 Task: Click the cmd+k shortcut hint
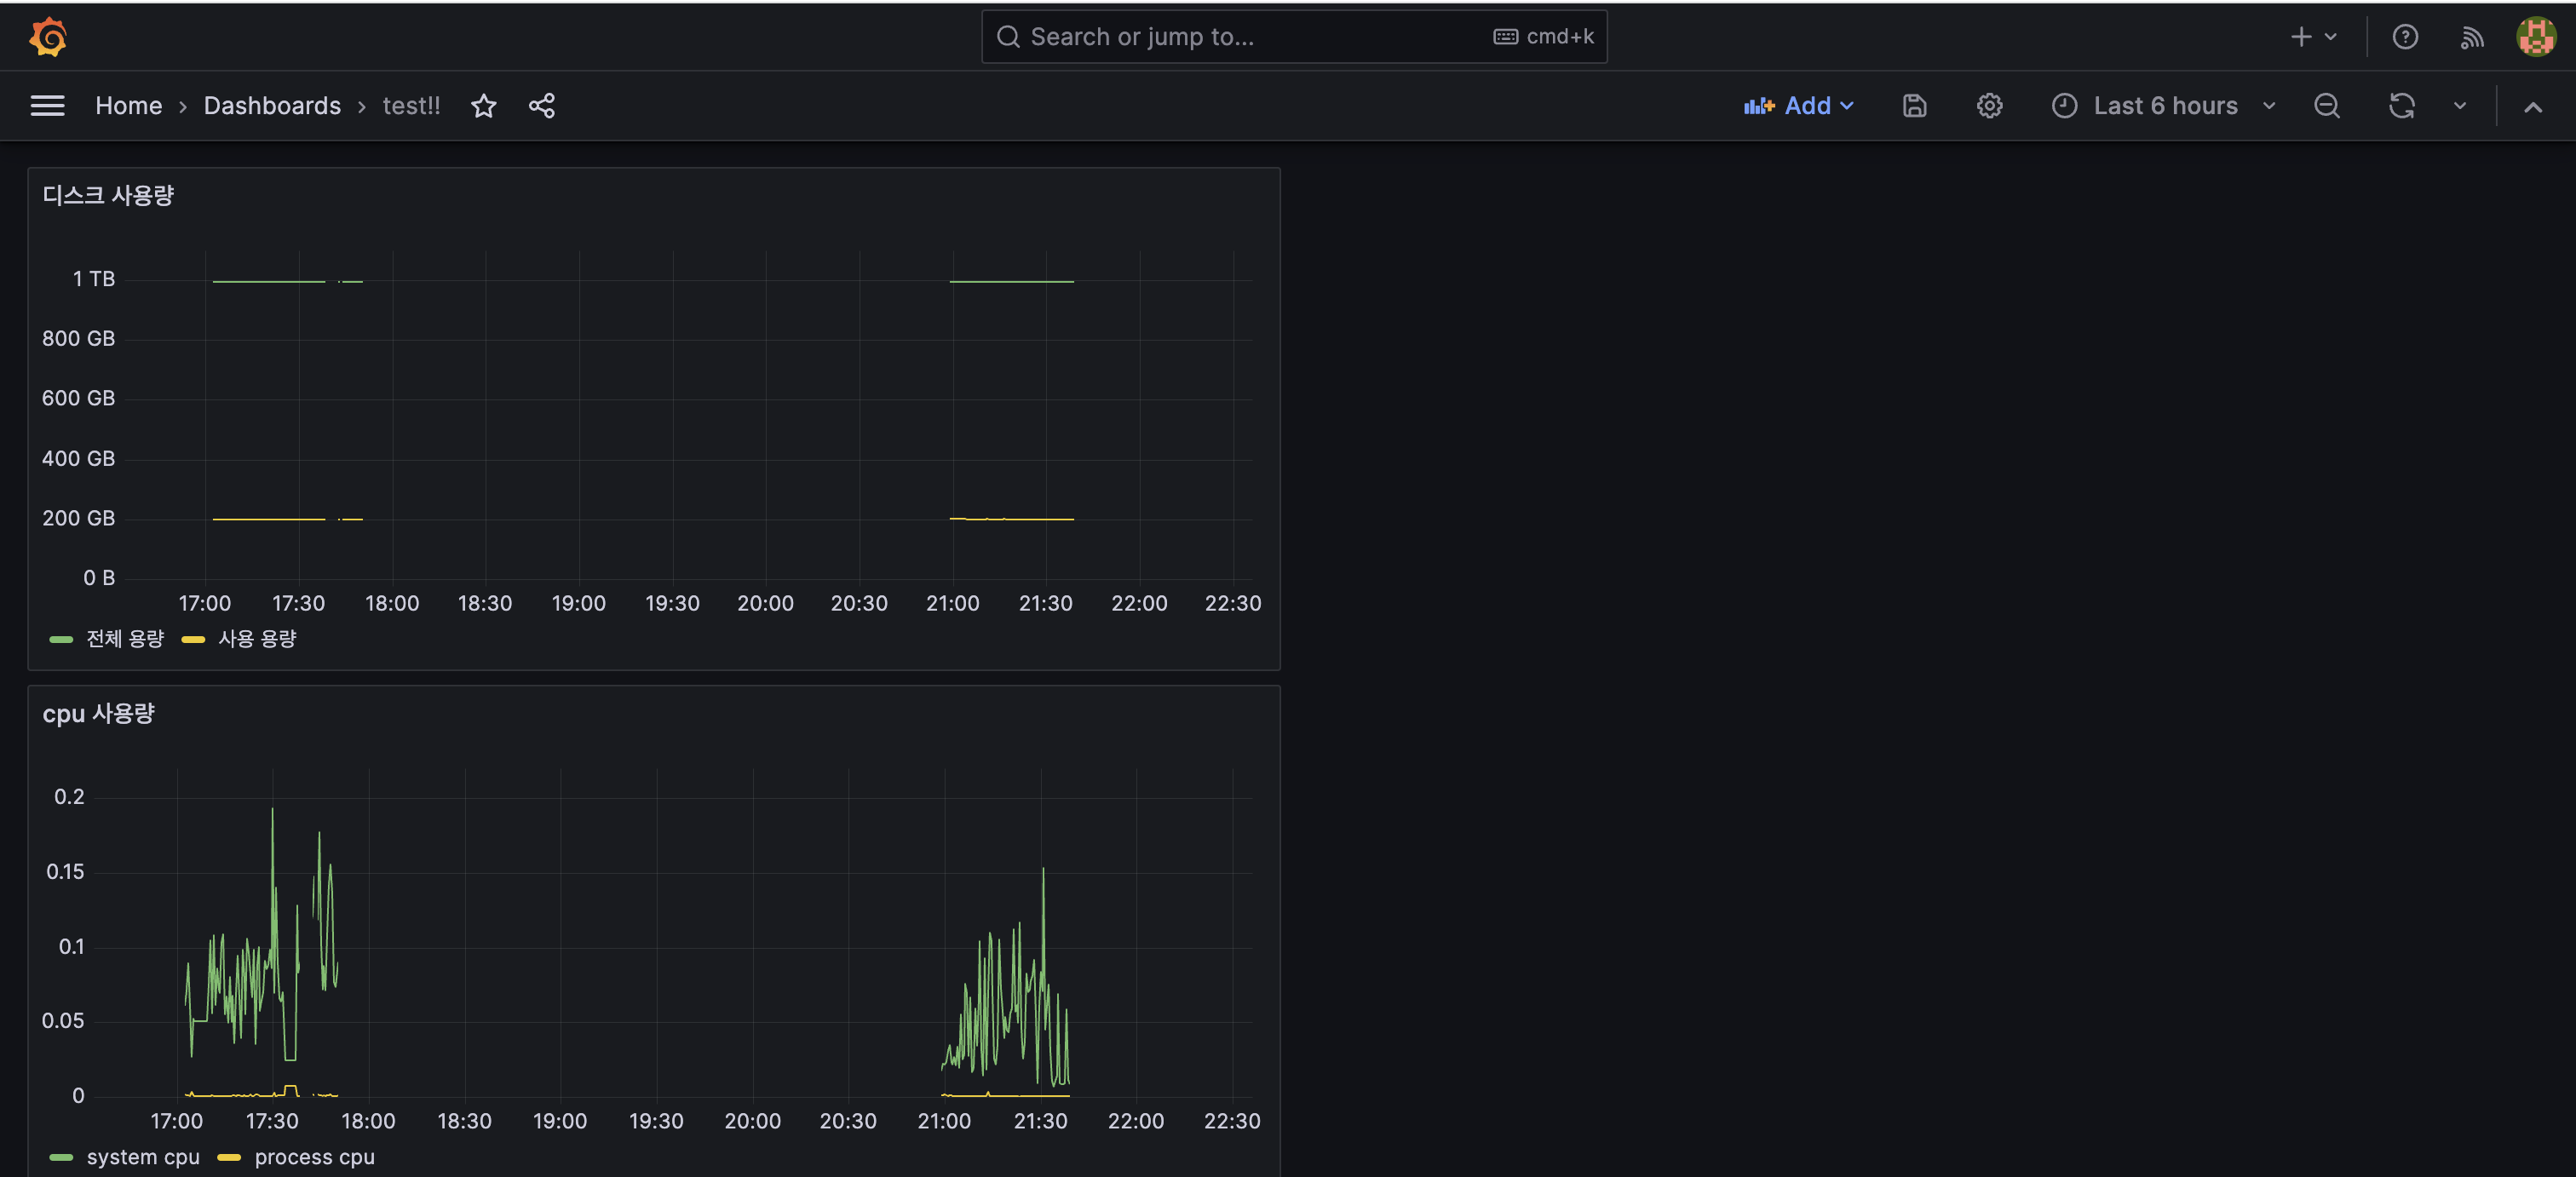pos(1543,37)
